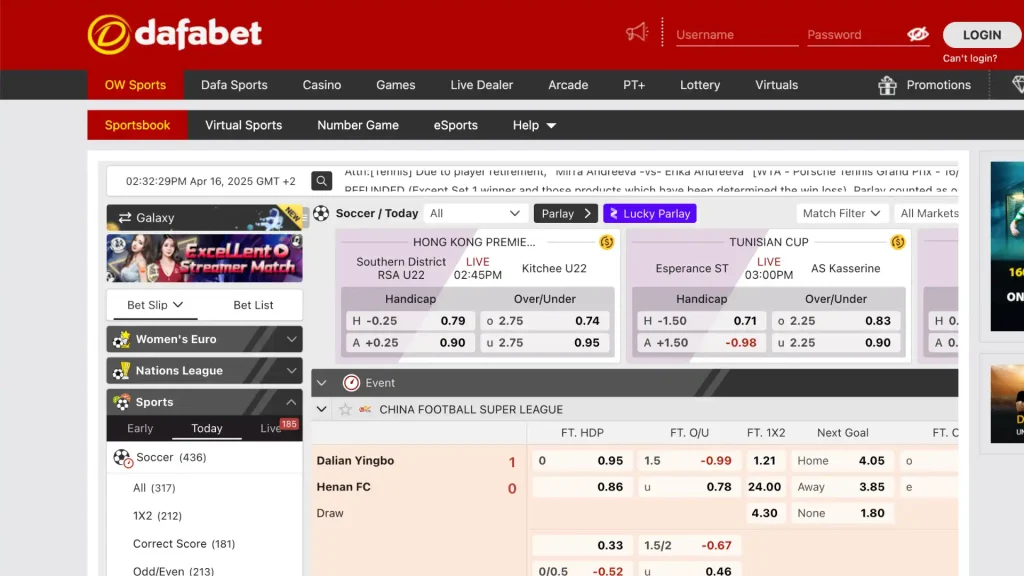
Task: Click coin icon on Tunisian Cup card
Action: click(898, 242)
